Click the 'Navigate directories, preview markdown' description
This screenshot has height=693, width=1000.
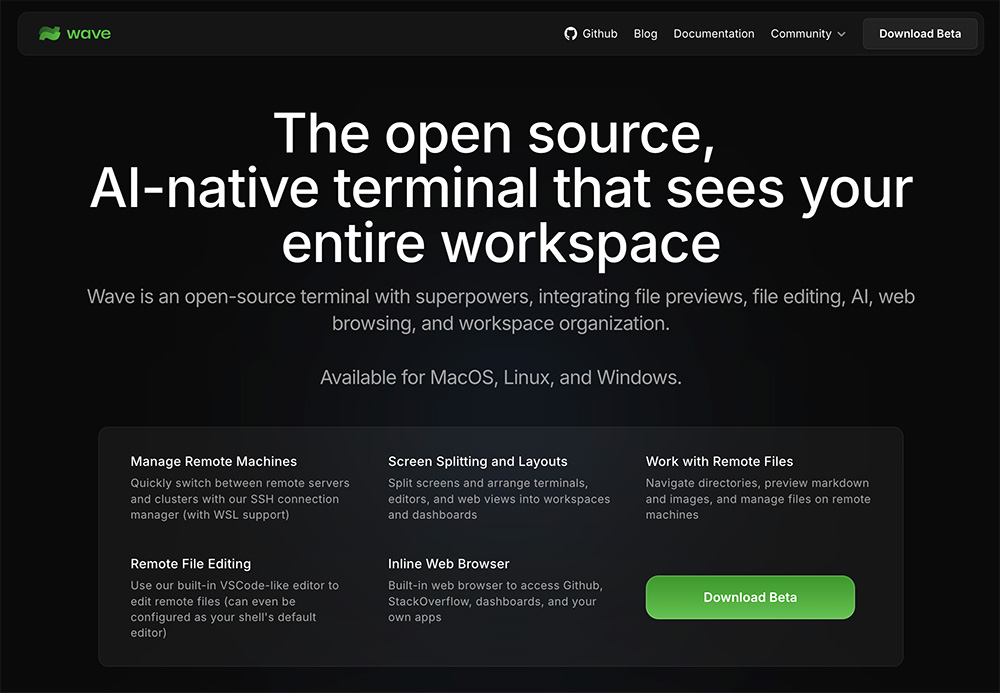758,499
